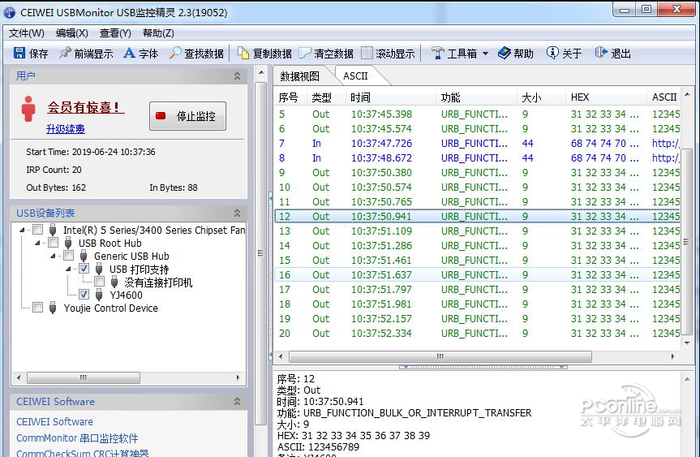Open the CEIWEI Software link
Image resolution: width=700 pixels, height=457 pixels.
pos(55,422)
